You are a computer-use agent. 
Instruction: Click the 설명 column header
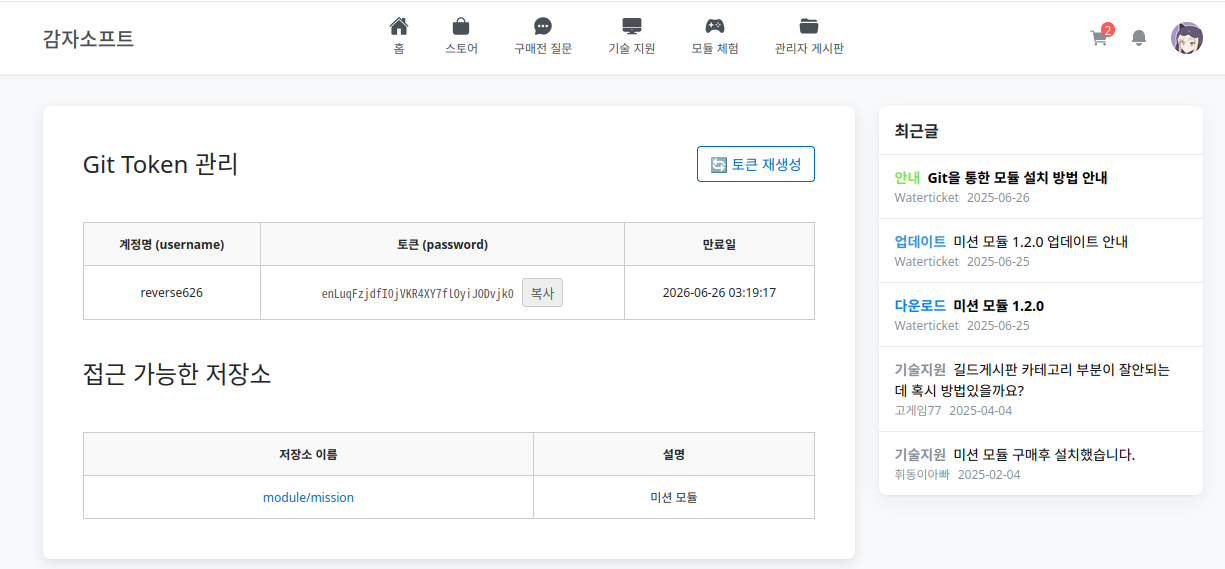point(674,454)
